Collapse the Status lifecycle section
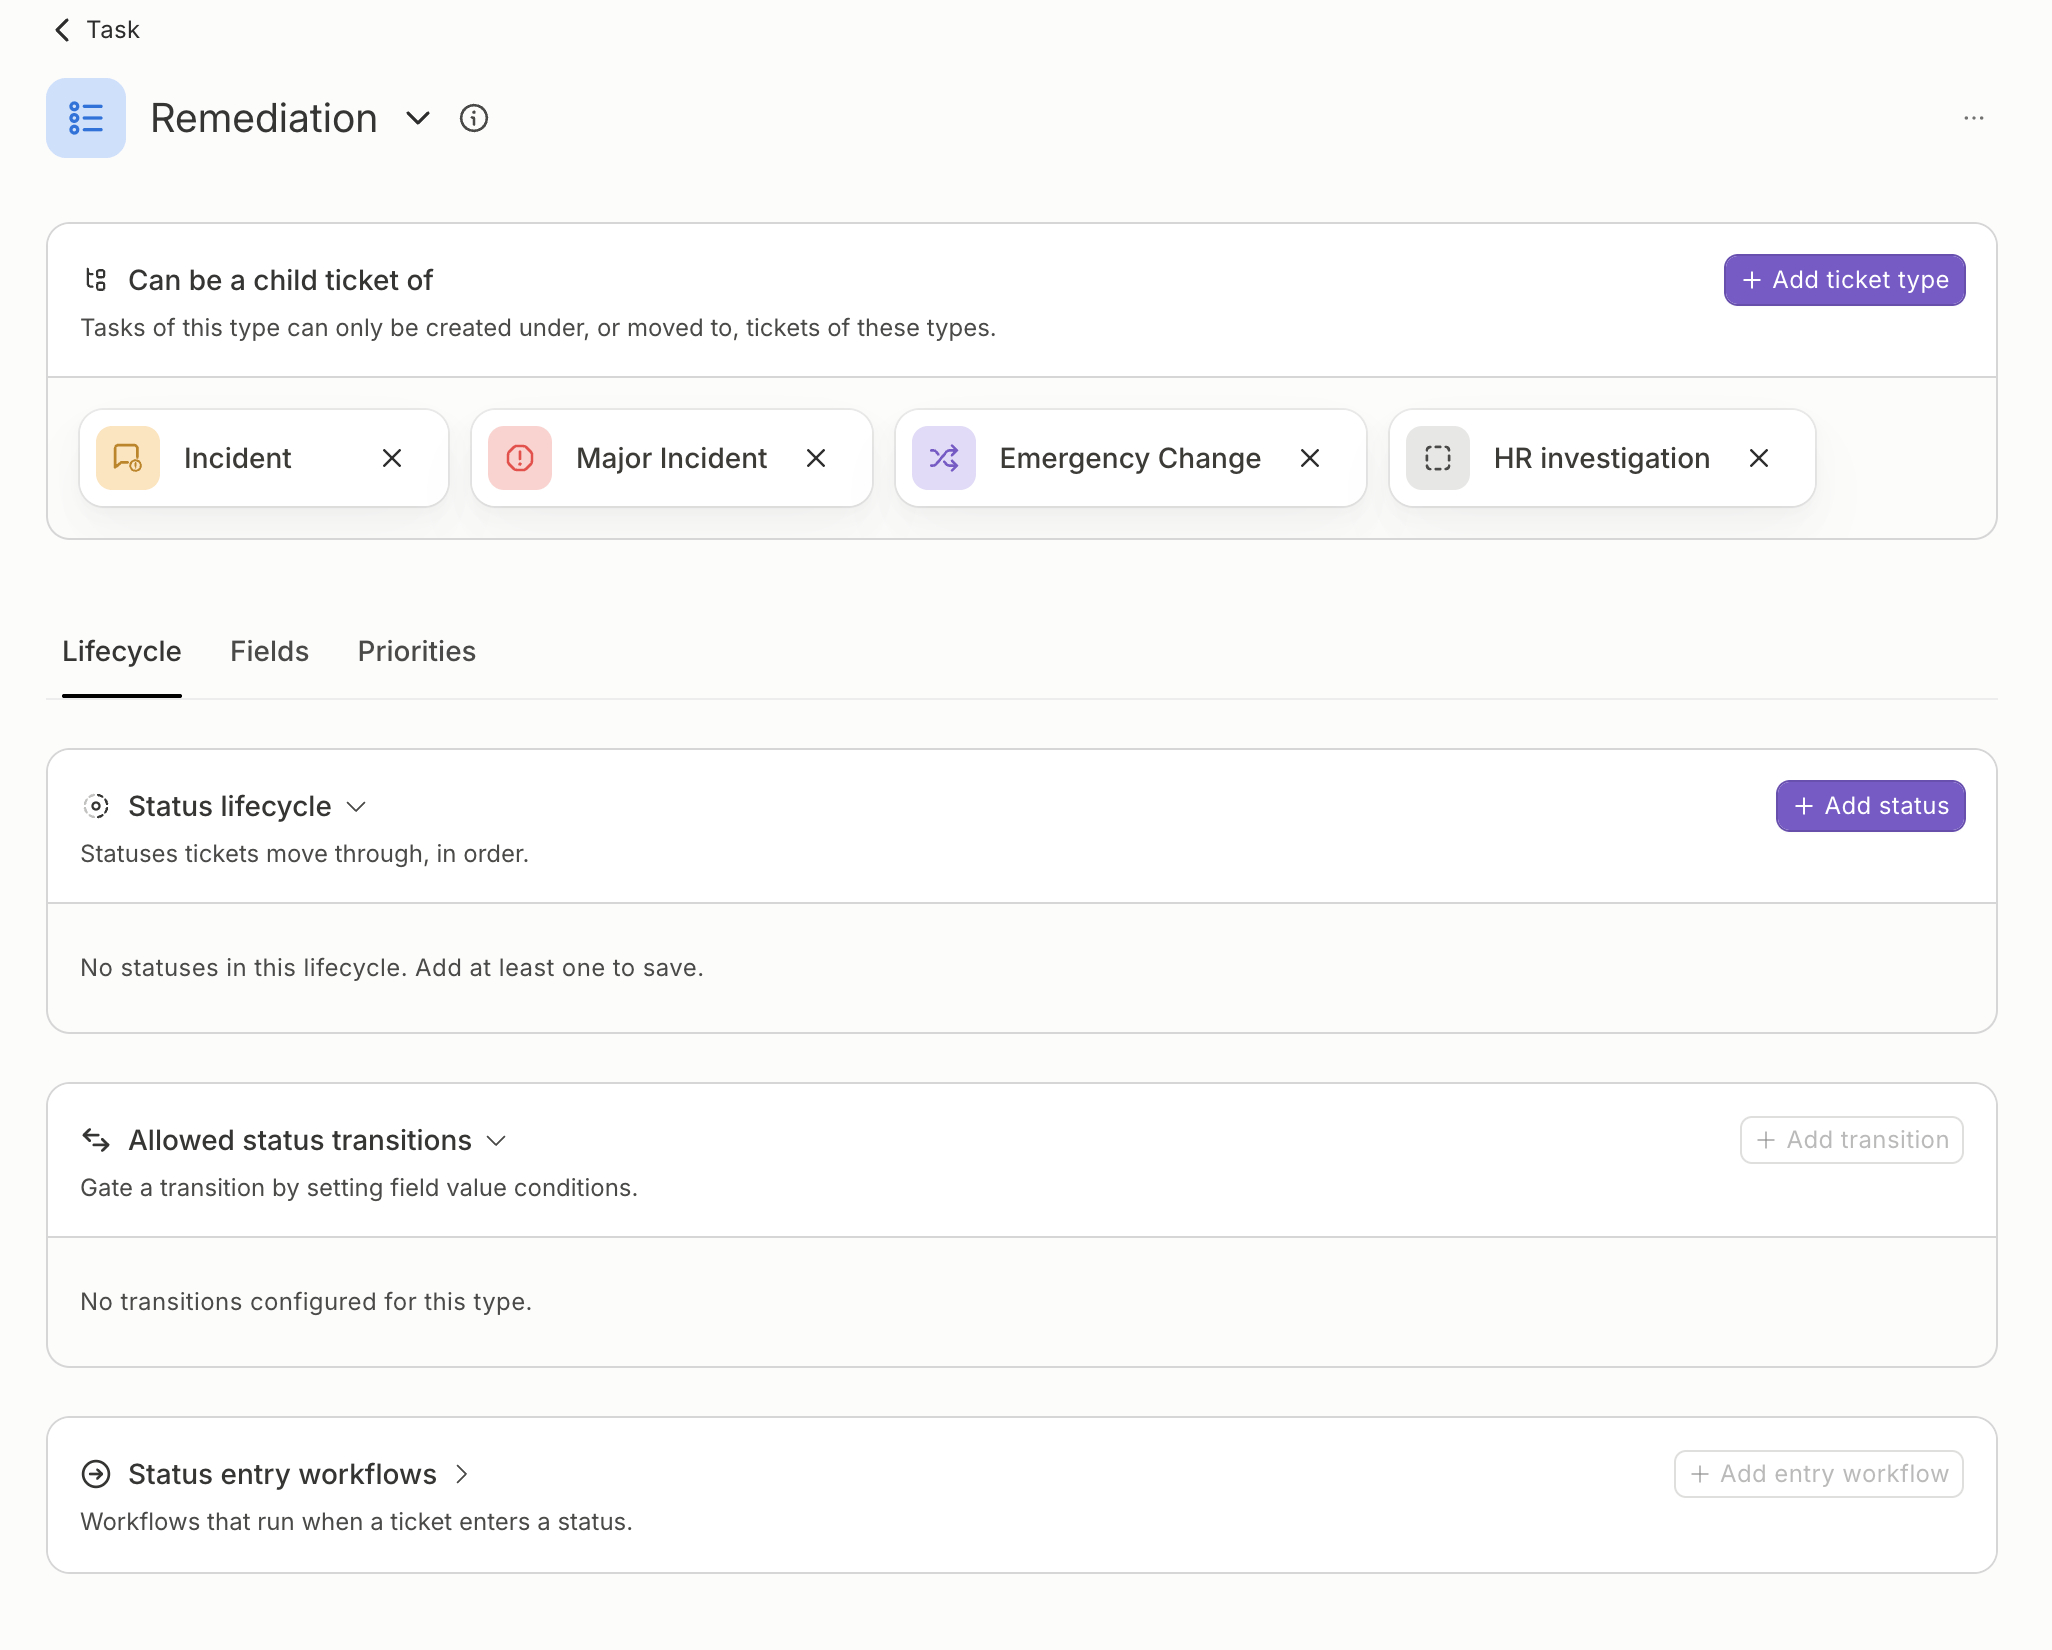The image size is (2052, 1650). (356, 806)
